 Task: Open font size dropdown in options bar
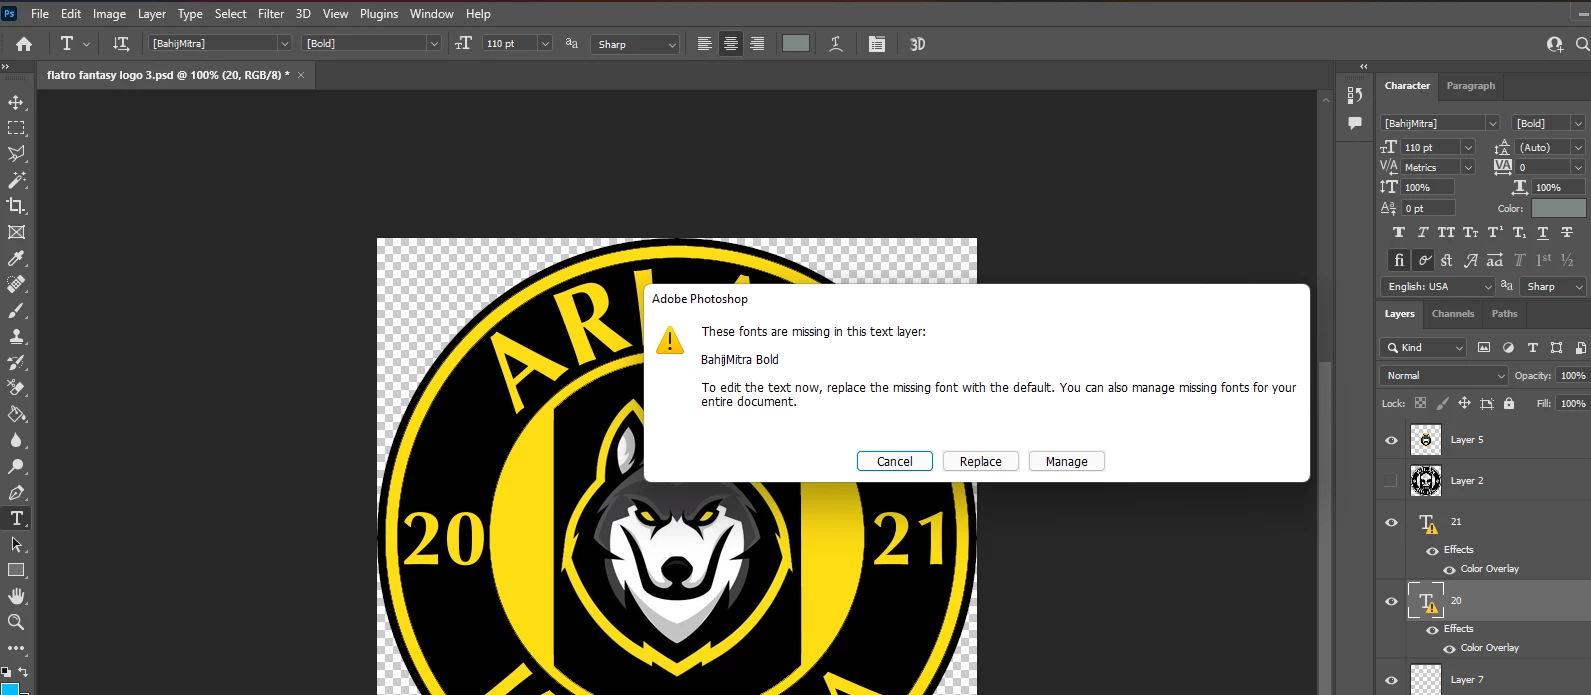(x=545, y=44)
